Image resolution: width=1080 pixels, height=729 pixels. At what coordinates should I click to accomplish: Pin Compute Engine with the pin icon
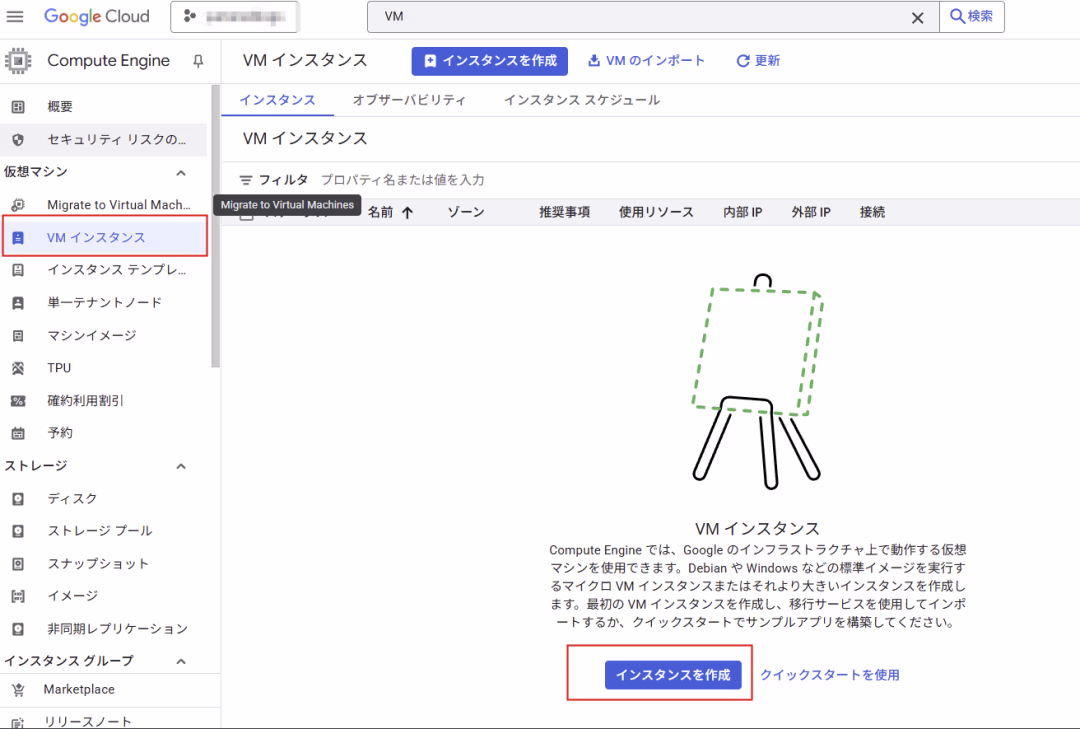point(198,61)
